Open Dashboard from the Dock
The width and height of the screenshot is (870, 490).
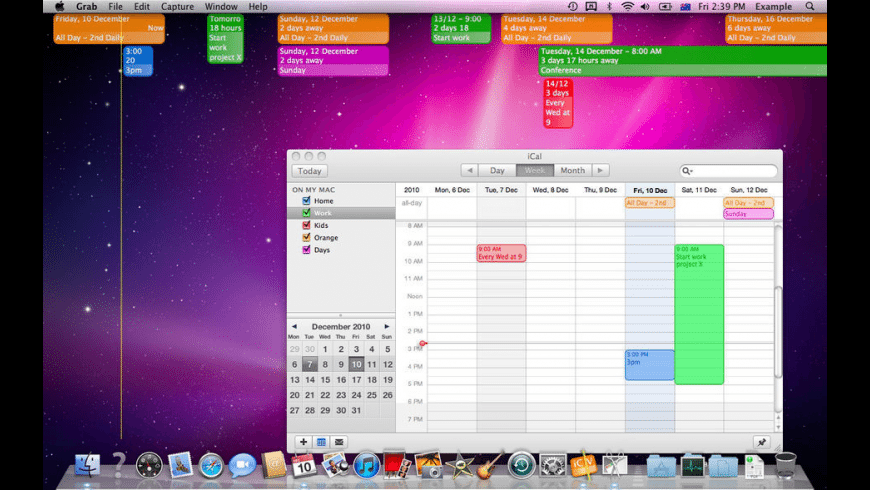click(x=149, y=465)
